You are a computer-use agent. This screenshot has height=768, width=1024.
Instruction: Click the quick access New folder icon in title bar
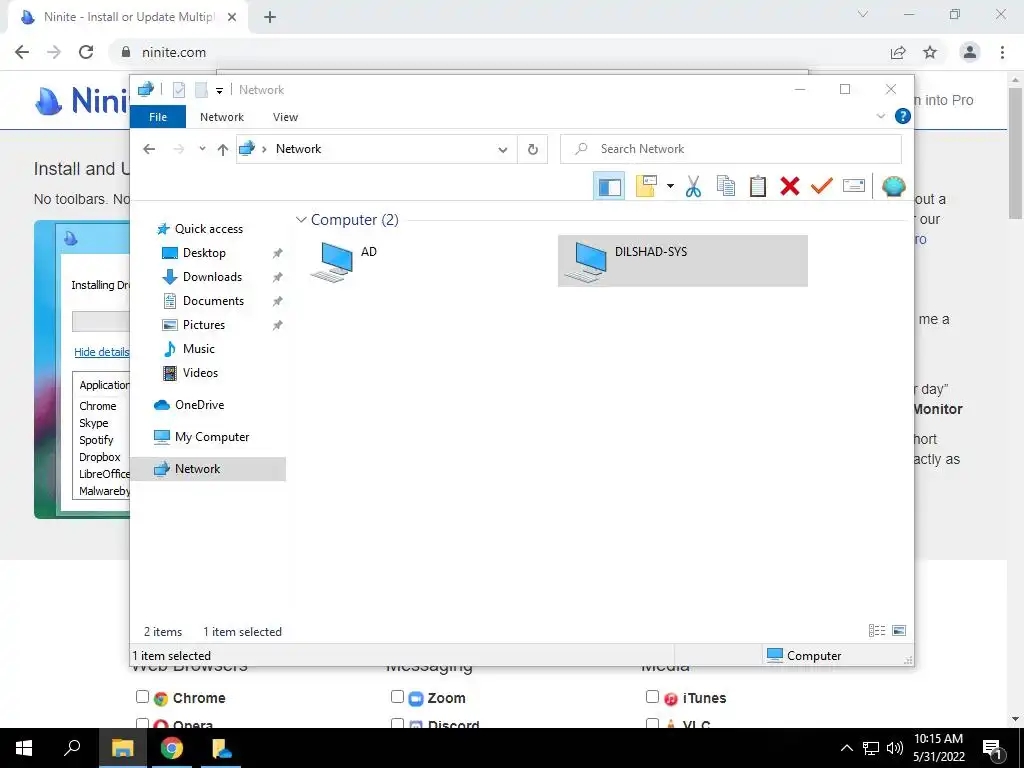pyautogui.click(x=201, y=89)
